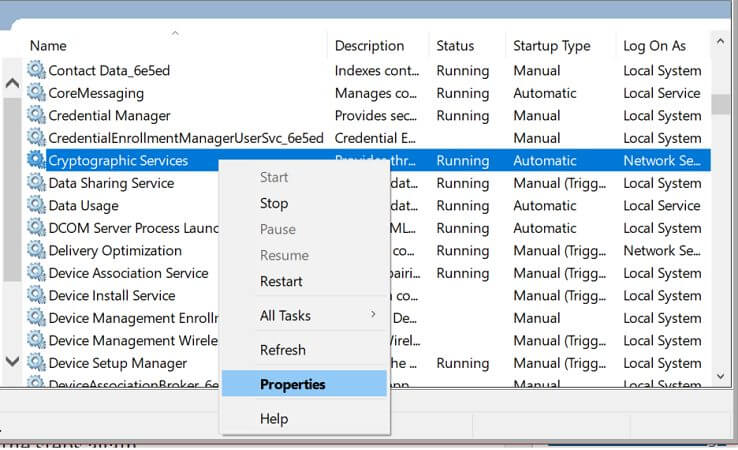The height and width of the screenshot is (450, 738).
Task: Select the Delivery Optimization gear icon
Action: coord(37,251)
